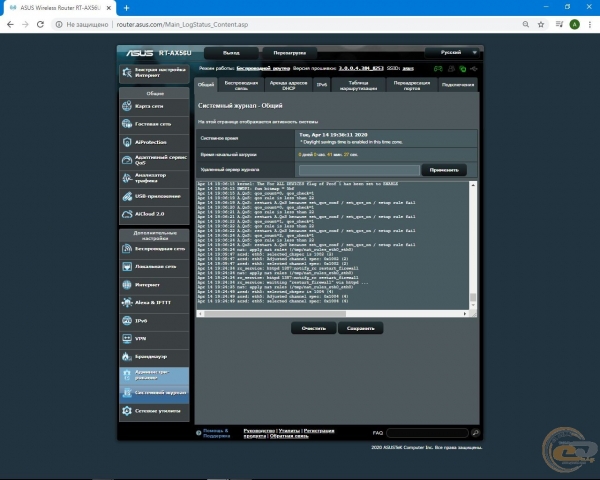Click the green gamepad status icon
Screen dimensions: 600x480
pos(438,69)
